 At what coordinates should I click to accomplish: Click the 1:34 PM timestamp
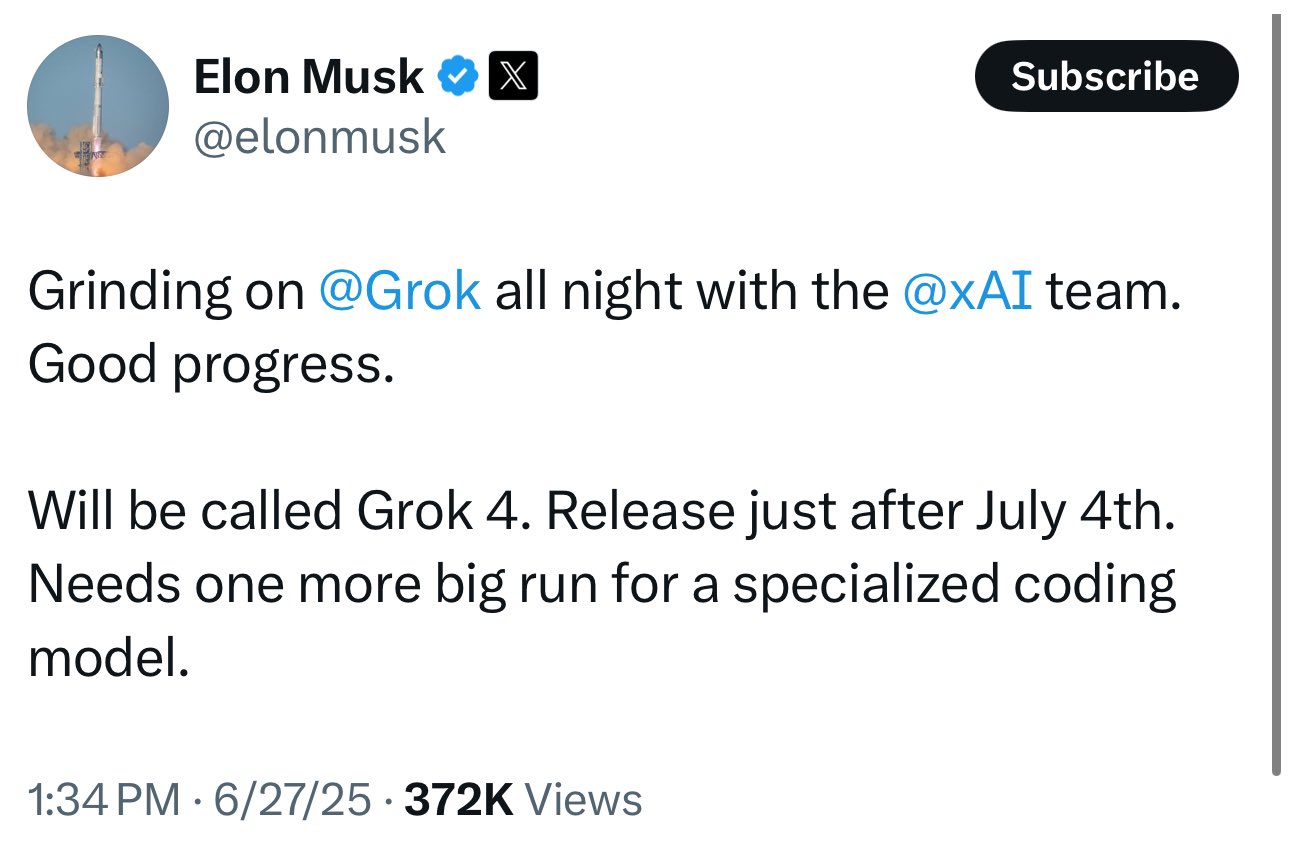[x=106, y=800]
